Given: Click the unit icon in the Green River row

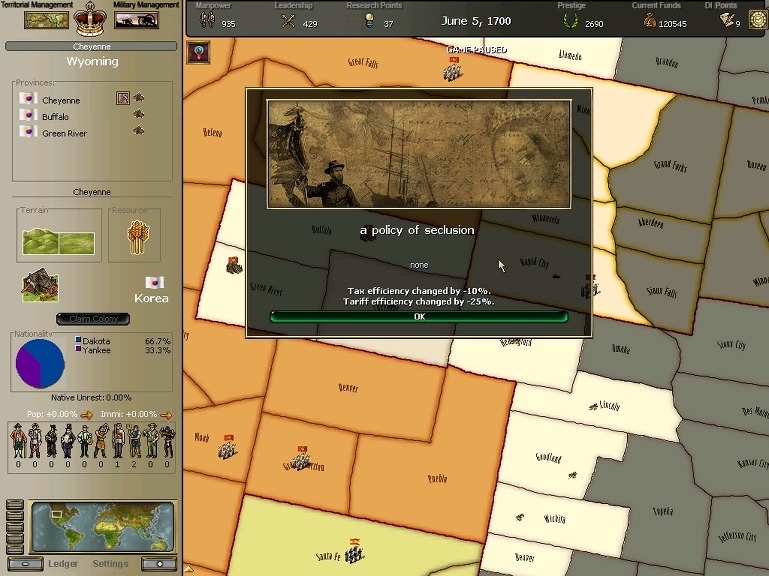Looking at the screenshot, I should click(139, 131).
